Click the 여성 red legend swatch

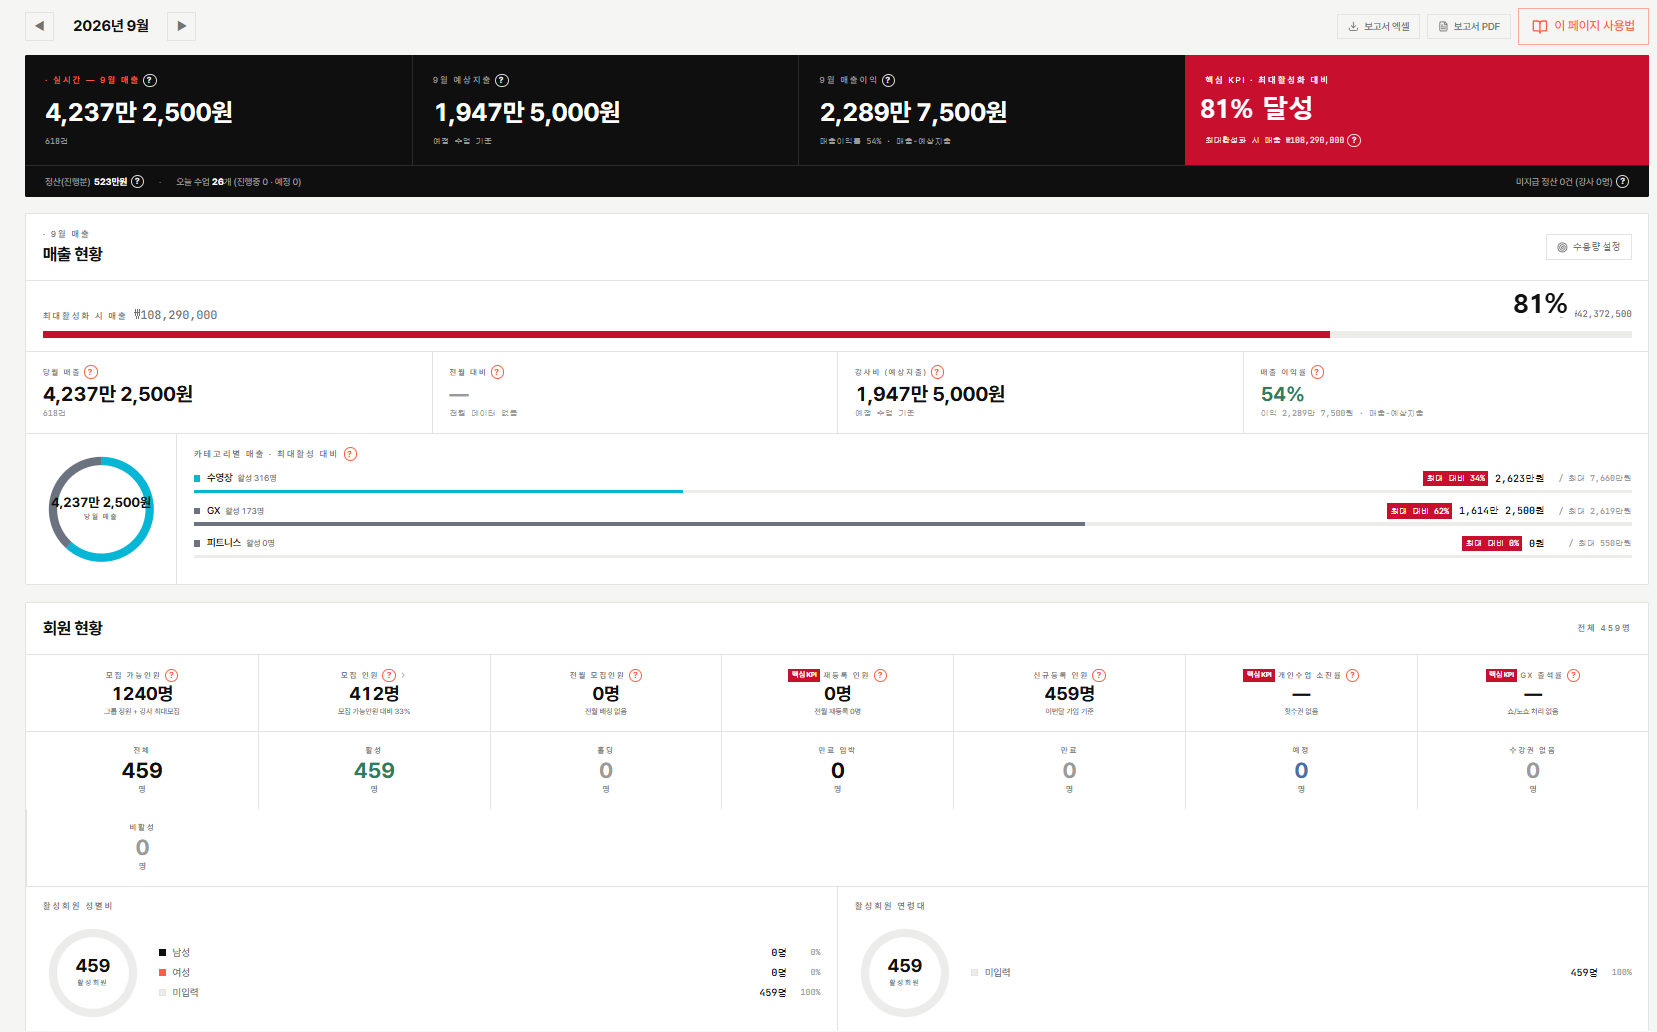(162, 972)
